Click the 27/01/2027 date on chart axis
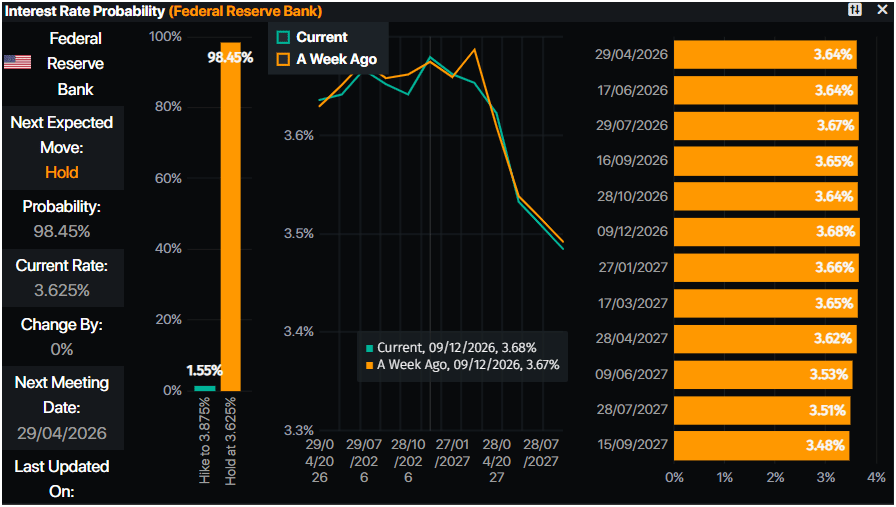896x507 pixels. click(x=452, y=451)
